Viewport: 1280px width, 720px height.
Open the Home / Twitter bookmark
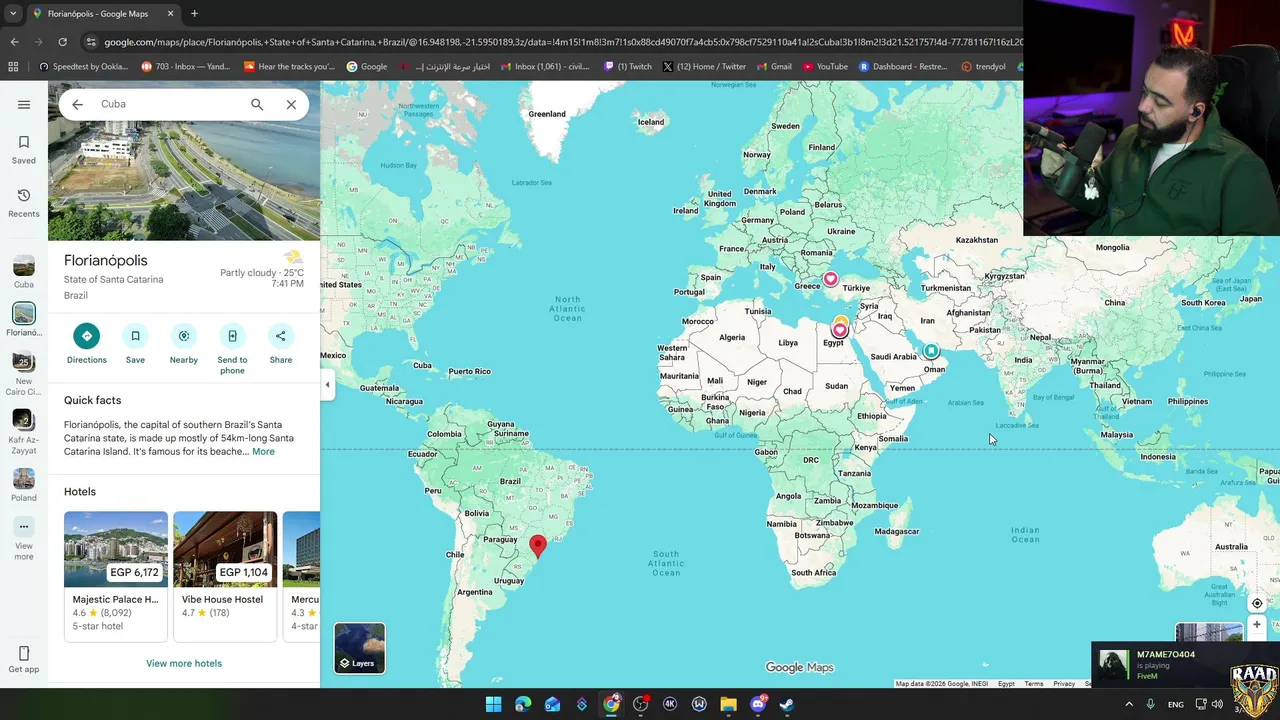pos(704,67)
